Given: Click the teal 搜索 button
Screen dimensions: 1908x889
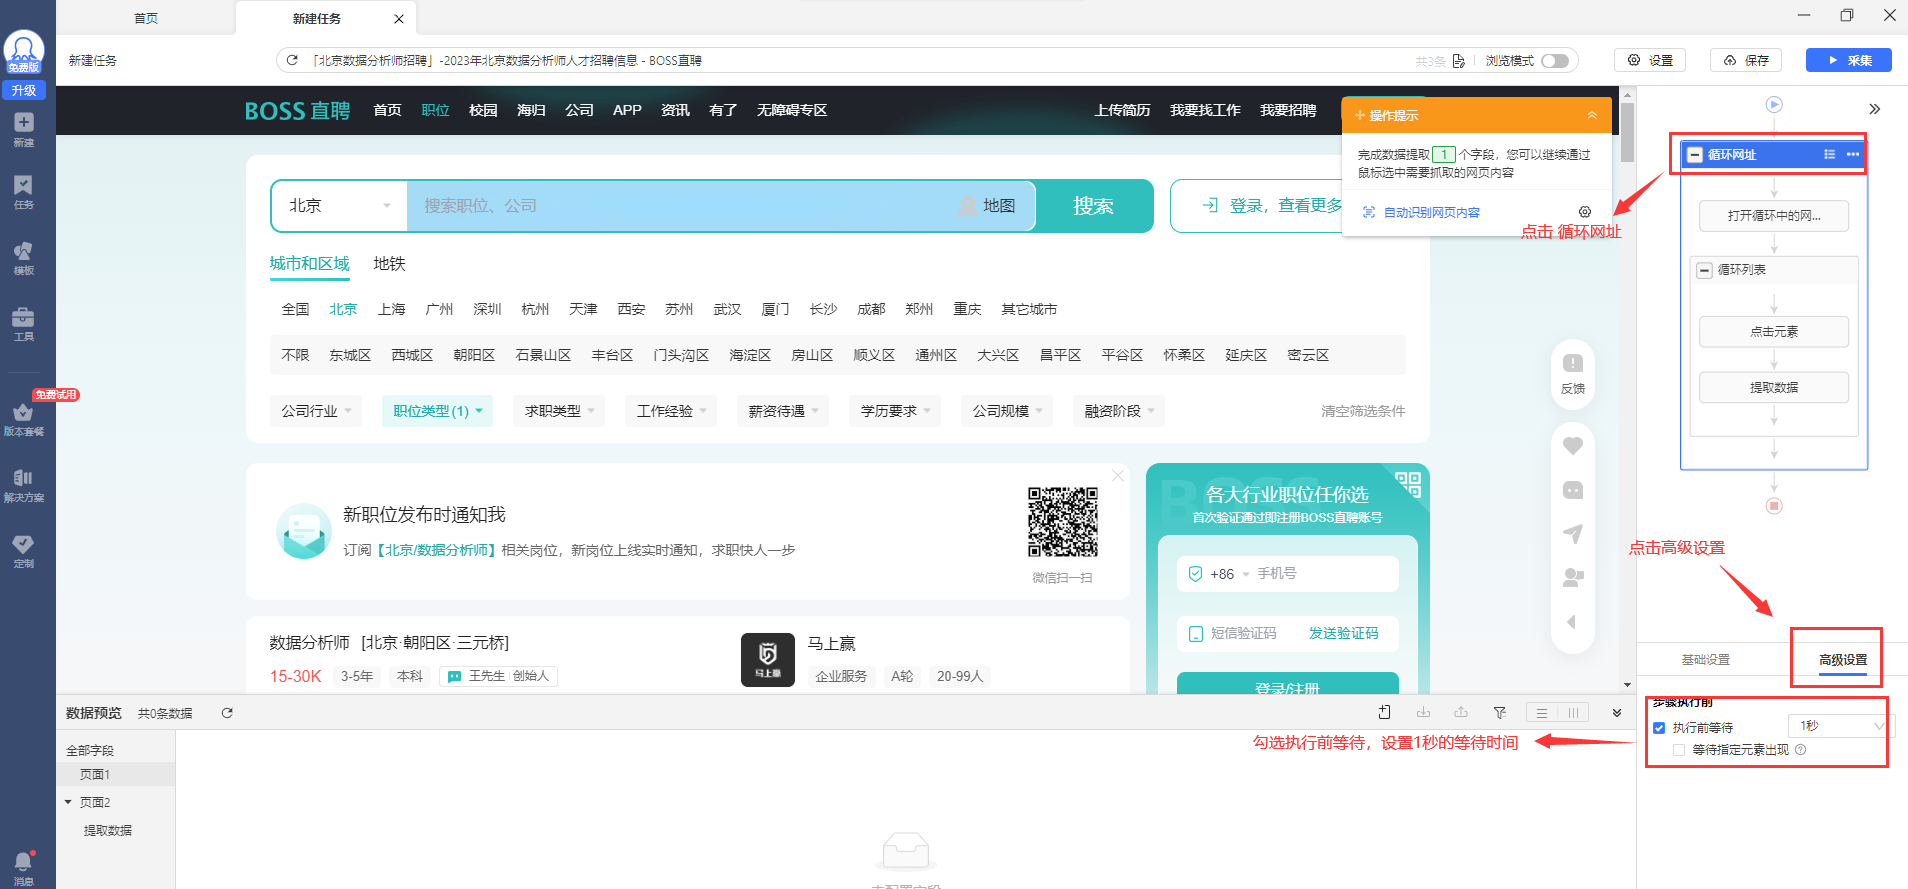Looking at the screenshot, I should coord(1093,206).
